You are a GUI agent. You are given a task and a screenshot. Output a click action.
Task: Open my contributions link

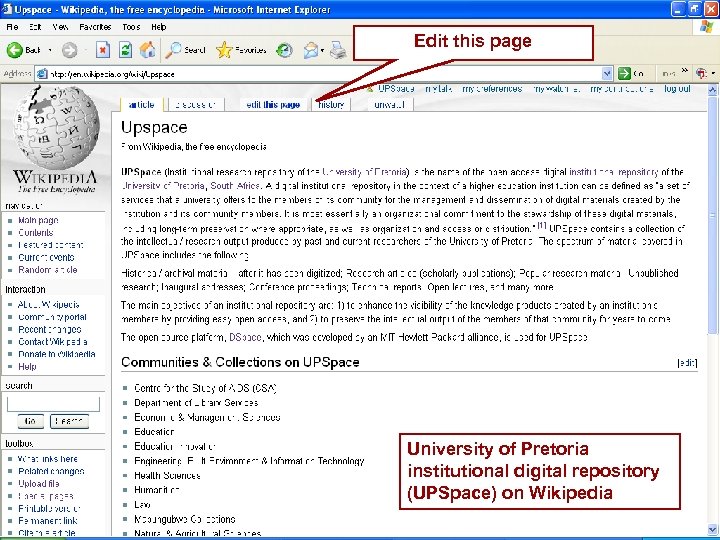[622, 89]
